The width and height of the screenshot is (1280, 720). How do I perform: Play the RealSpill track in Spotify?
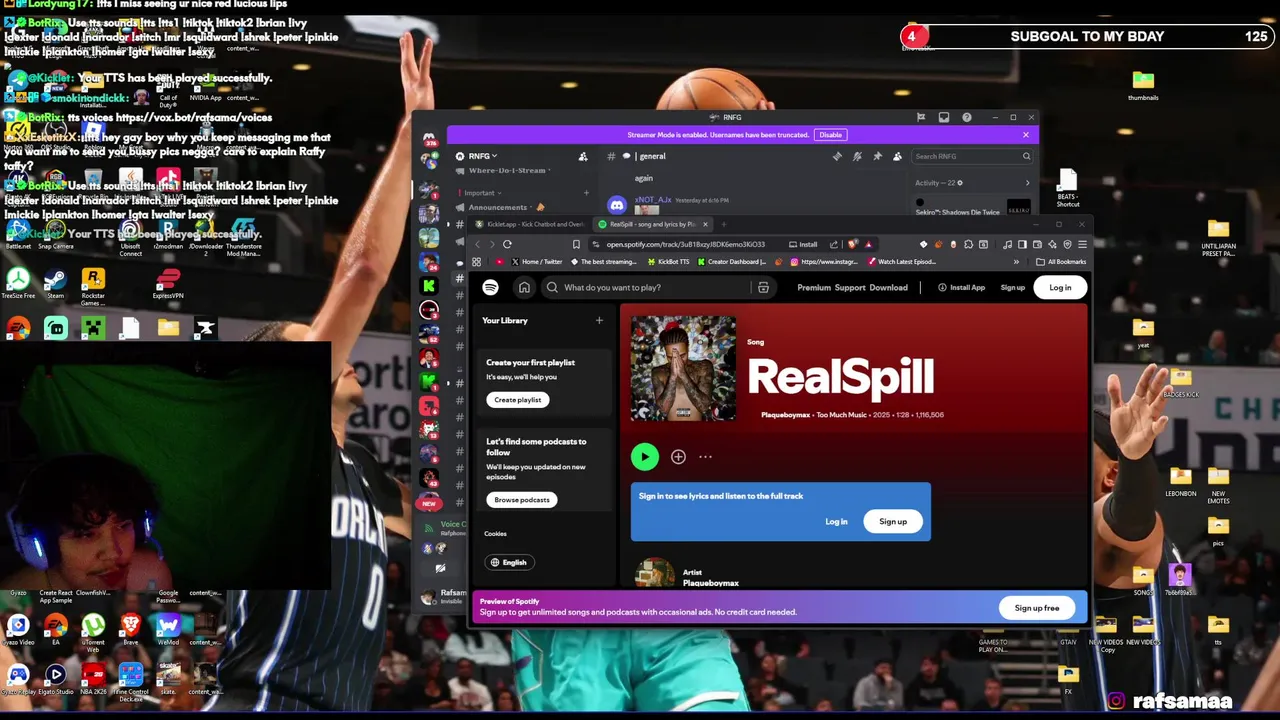[644, 457]
